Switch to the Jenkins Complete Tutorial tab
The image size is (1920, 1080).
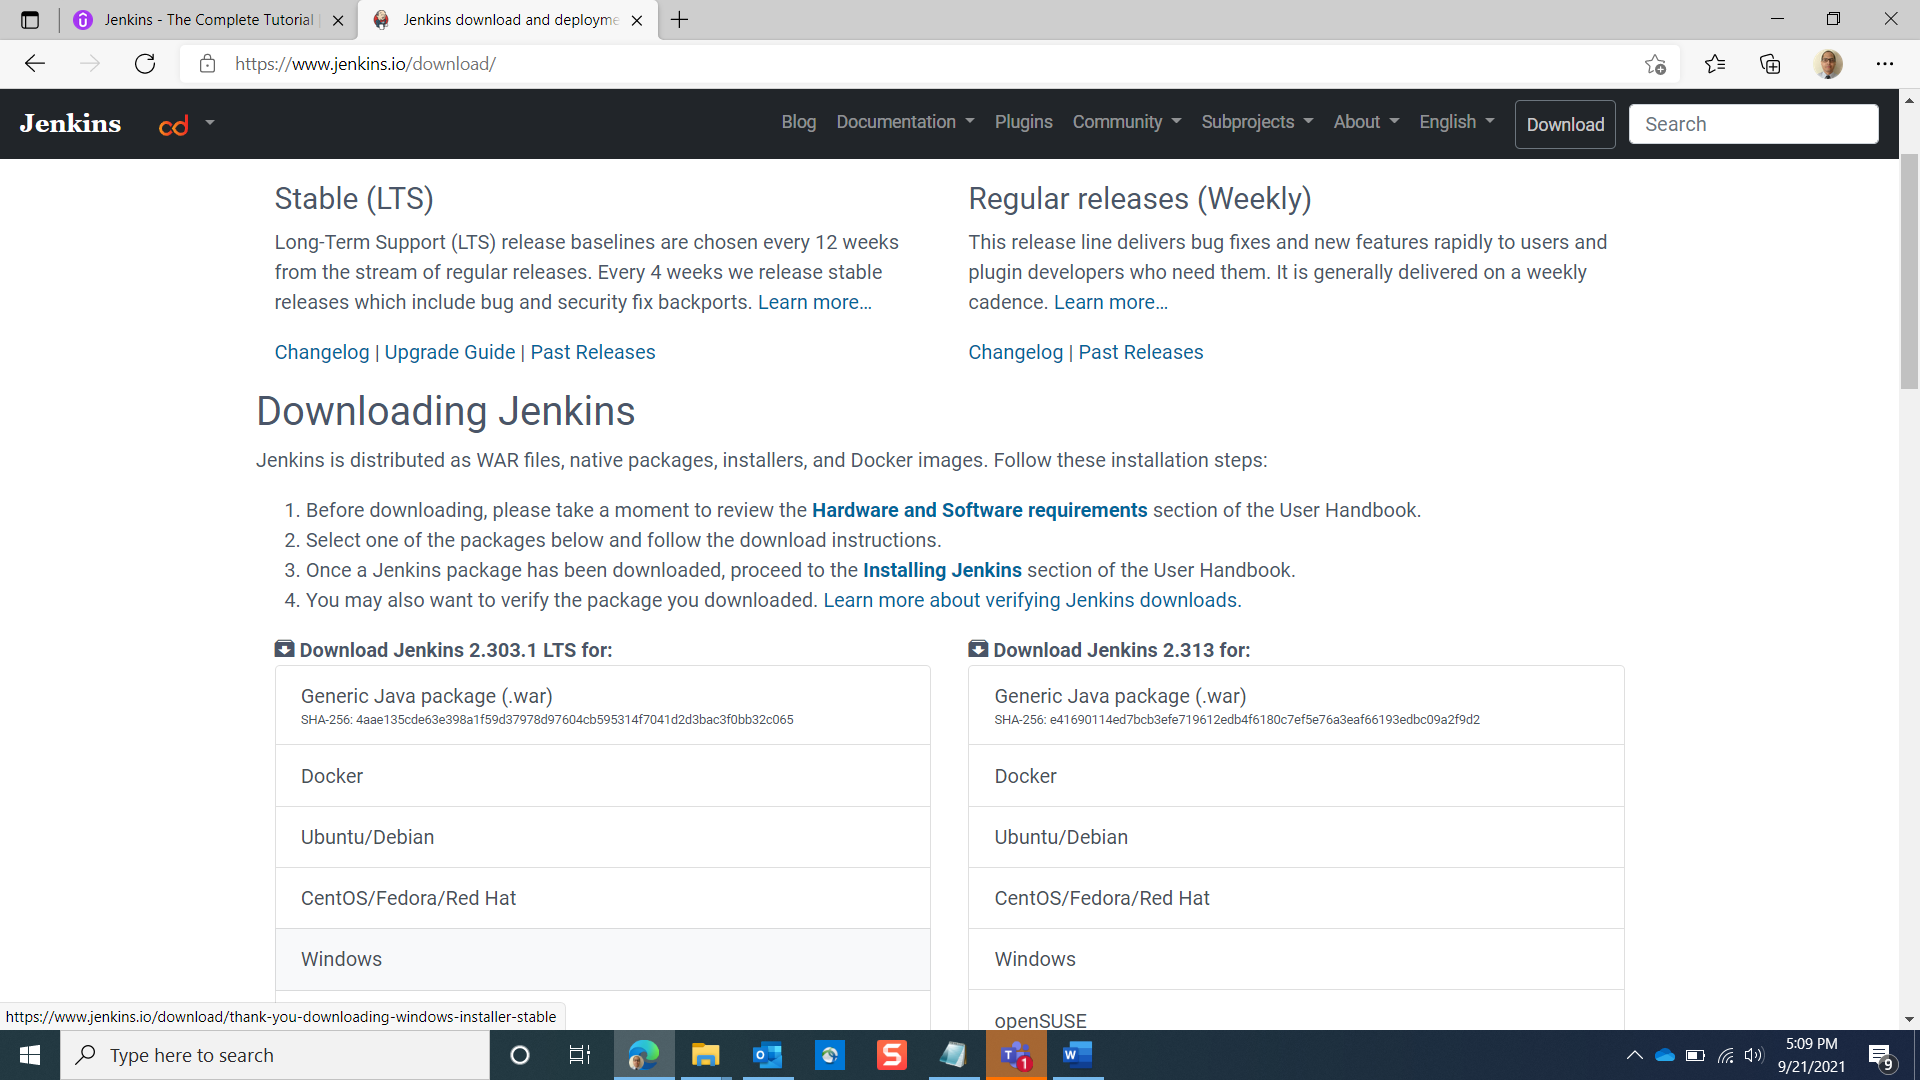point(208,20)
